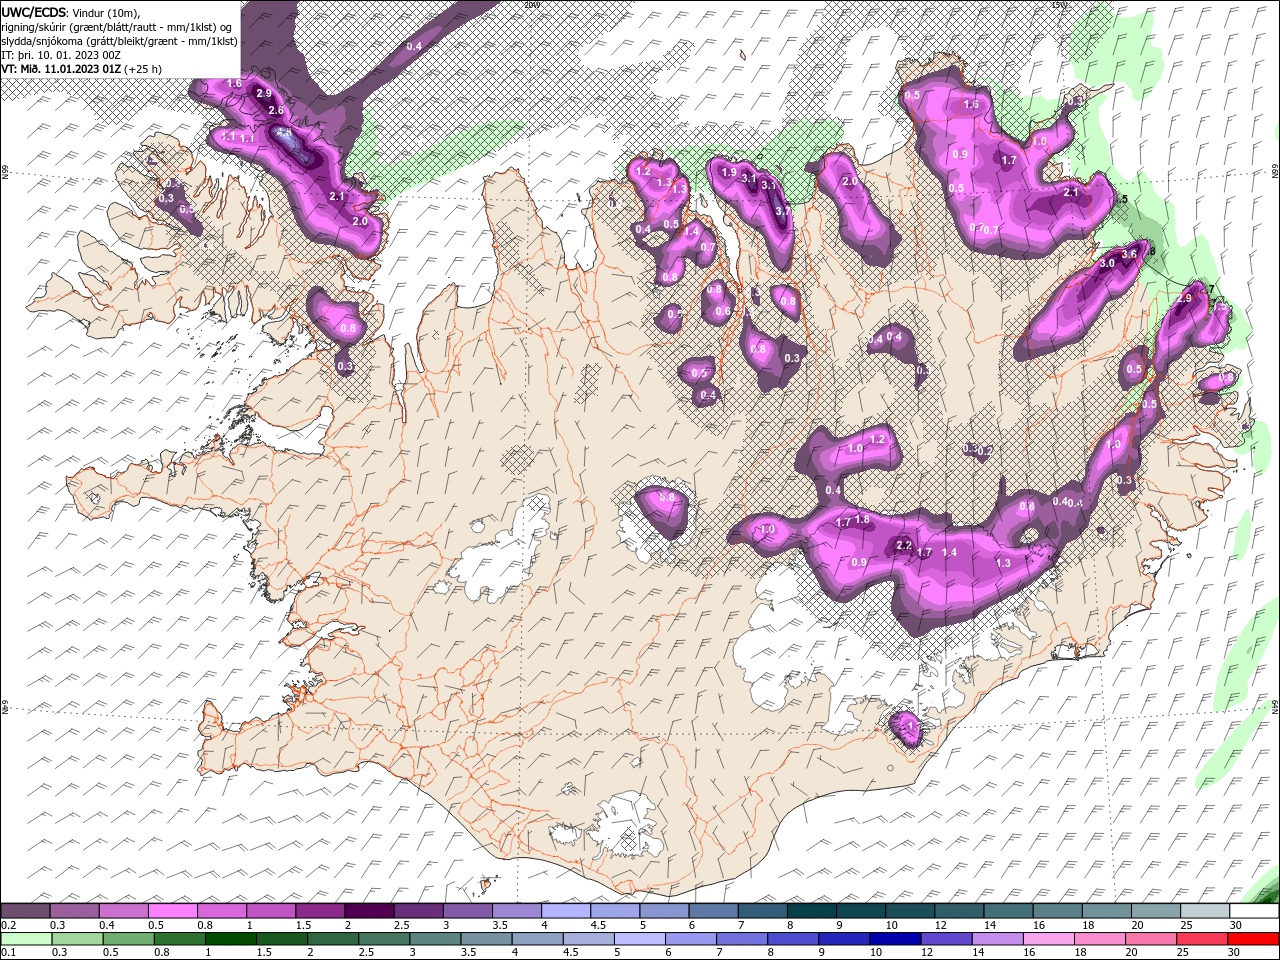Click the 1.9 snowfall value on the map

tap(729, 173)
